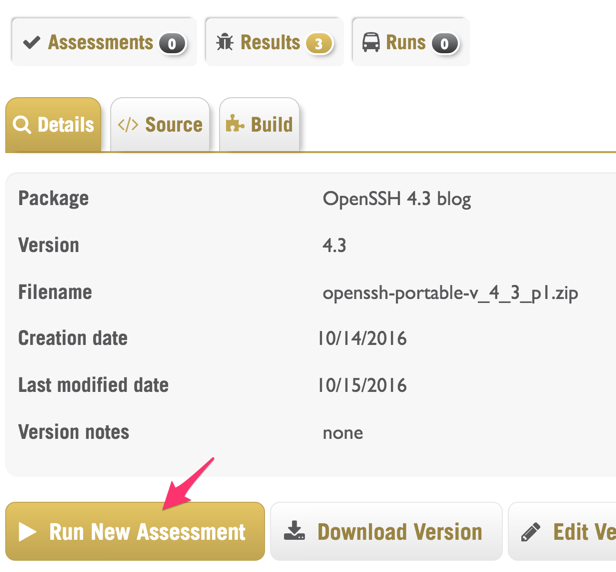Click Download Version button
The height and width of the screenshot is (572, 616).
pyautogui.click(x=387, y=532)
